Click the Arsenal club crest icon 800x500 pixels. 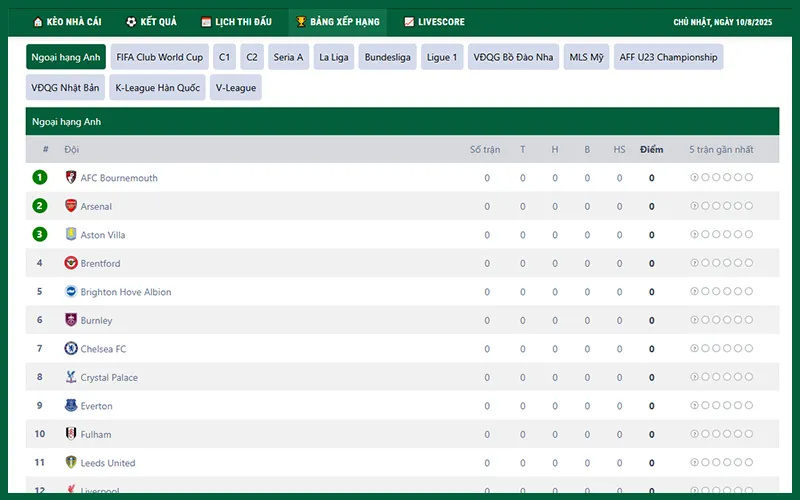coord(71,206)
